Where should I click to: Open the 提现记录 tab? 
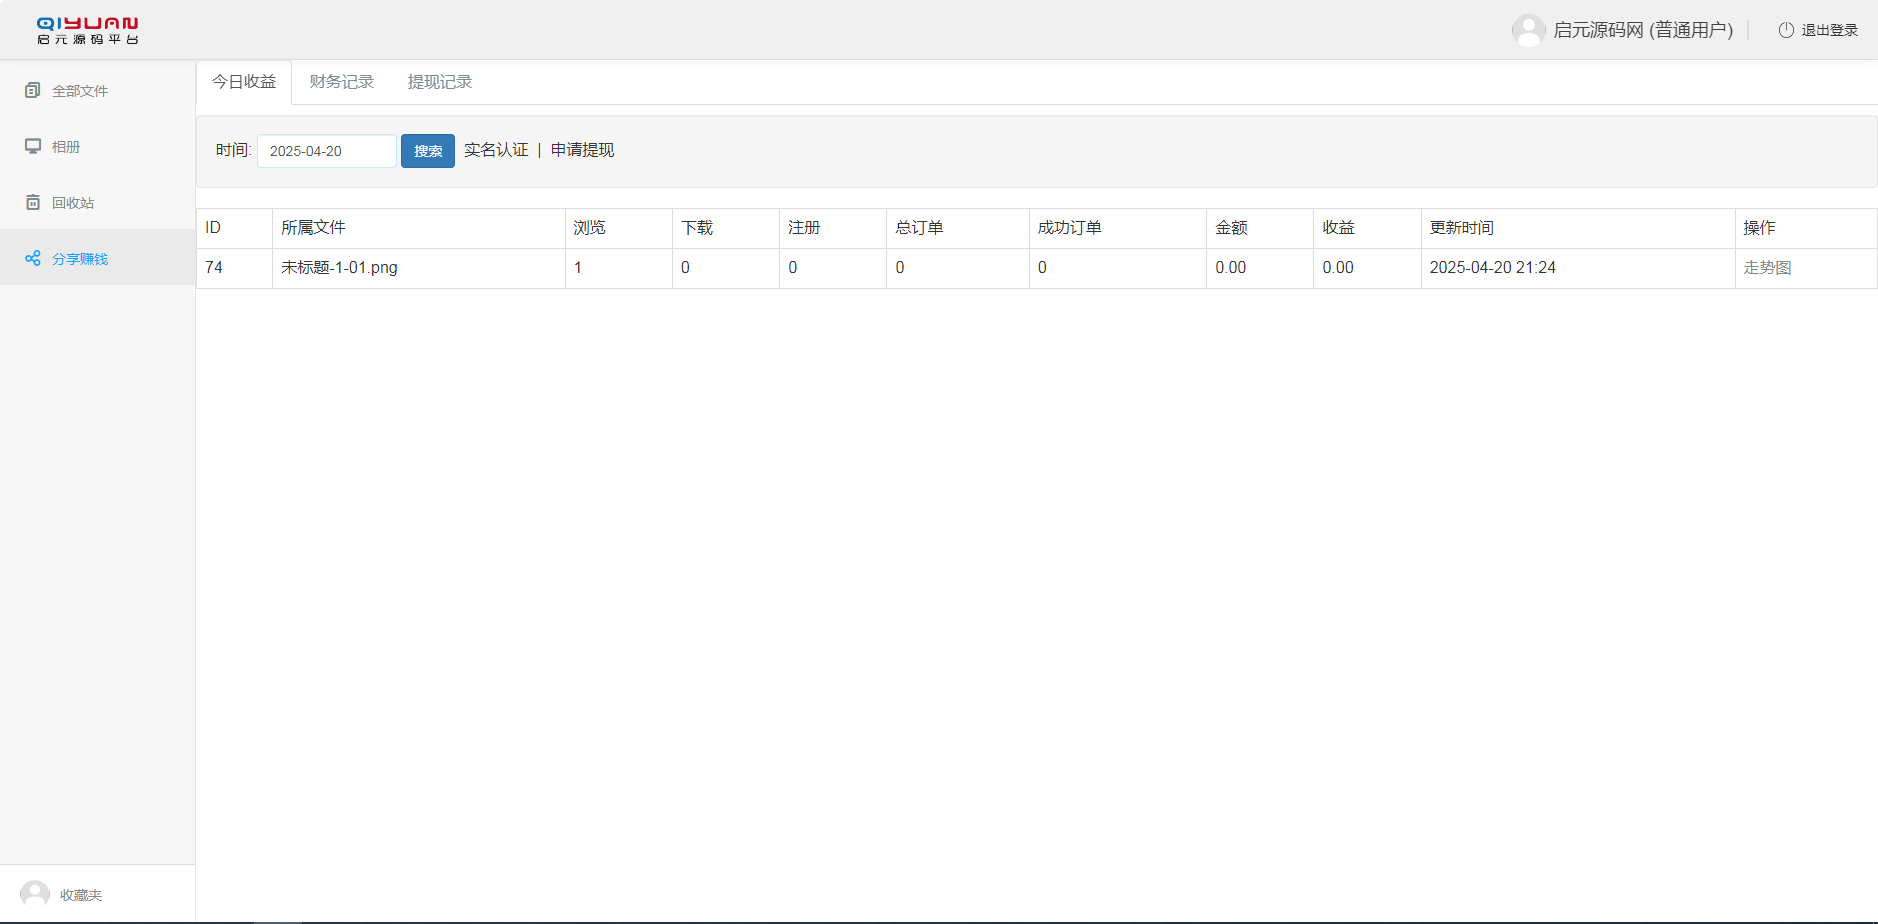click(440, 82)
